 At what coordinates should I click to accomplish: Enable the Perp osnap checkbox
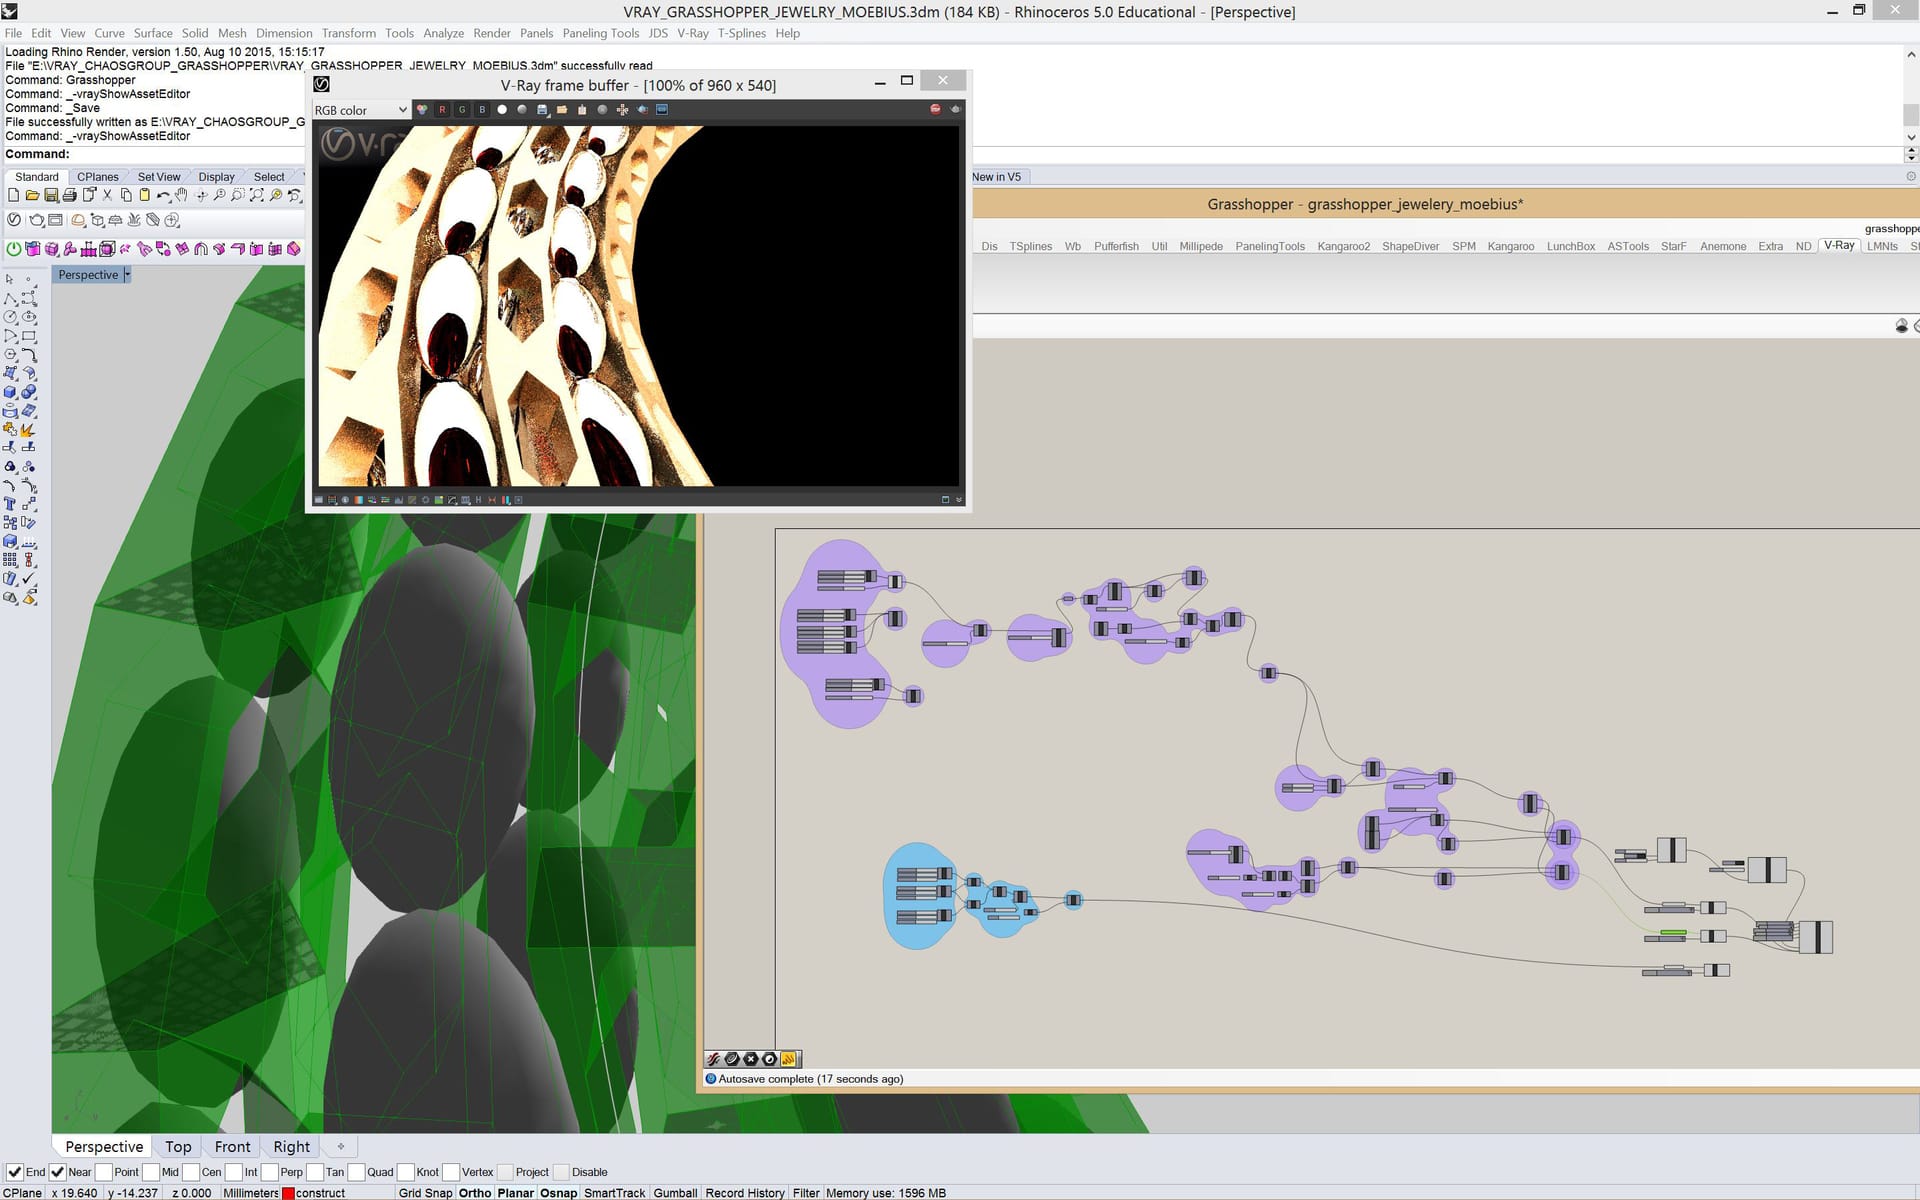(x=270, y=1172)
